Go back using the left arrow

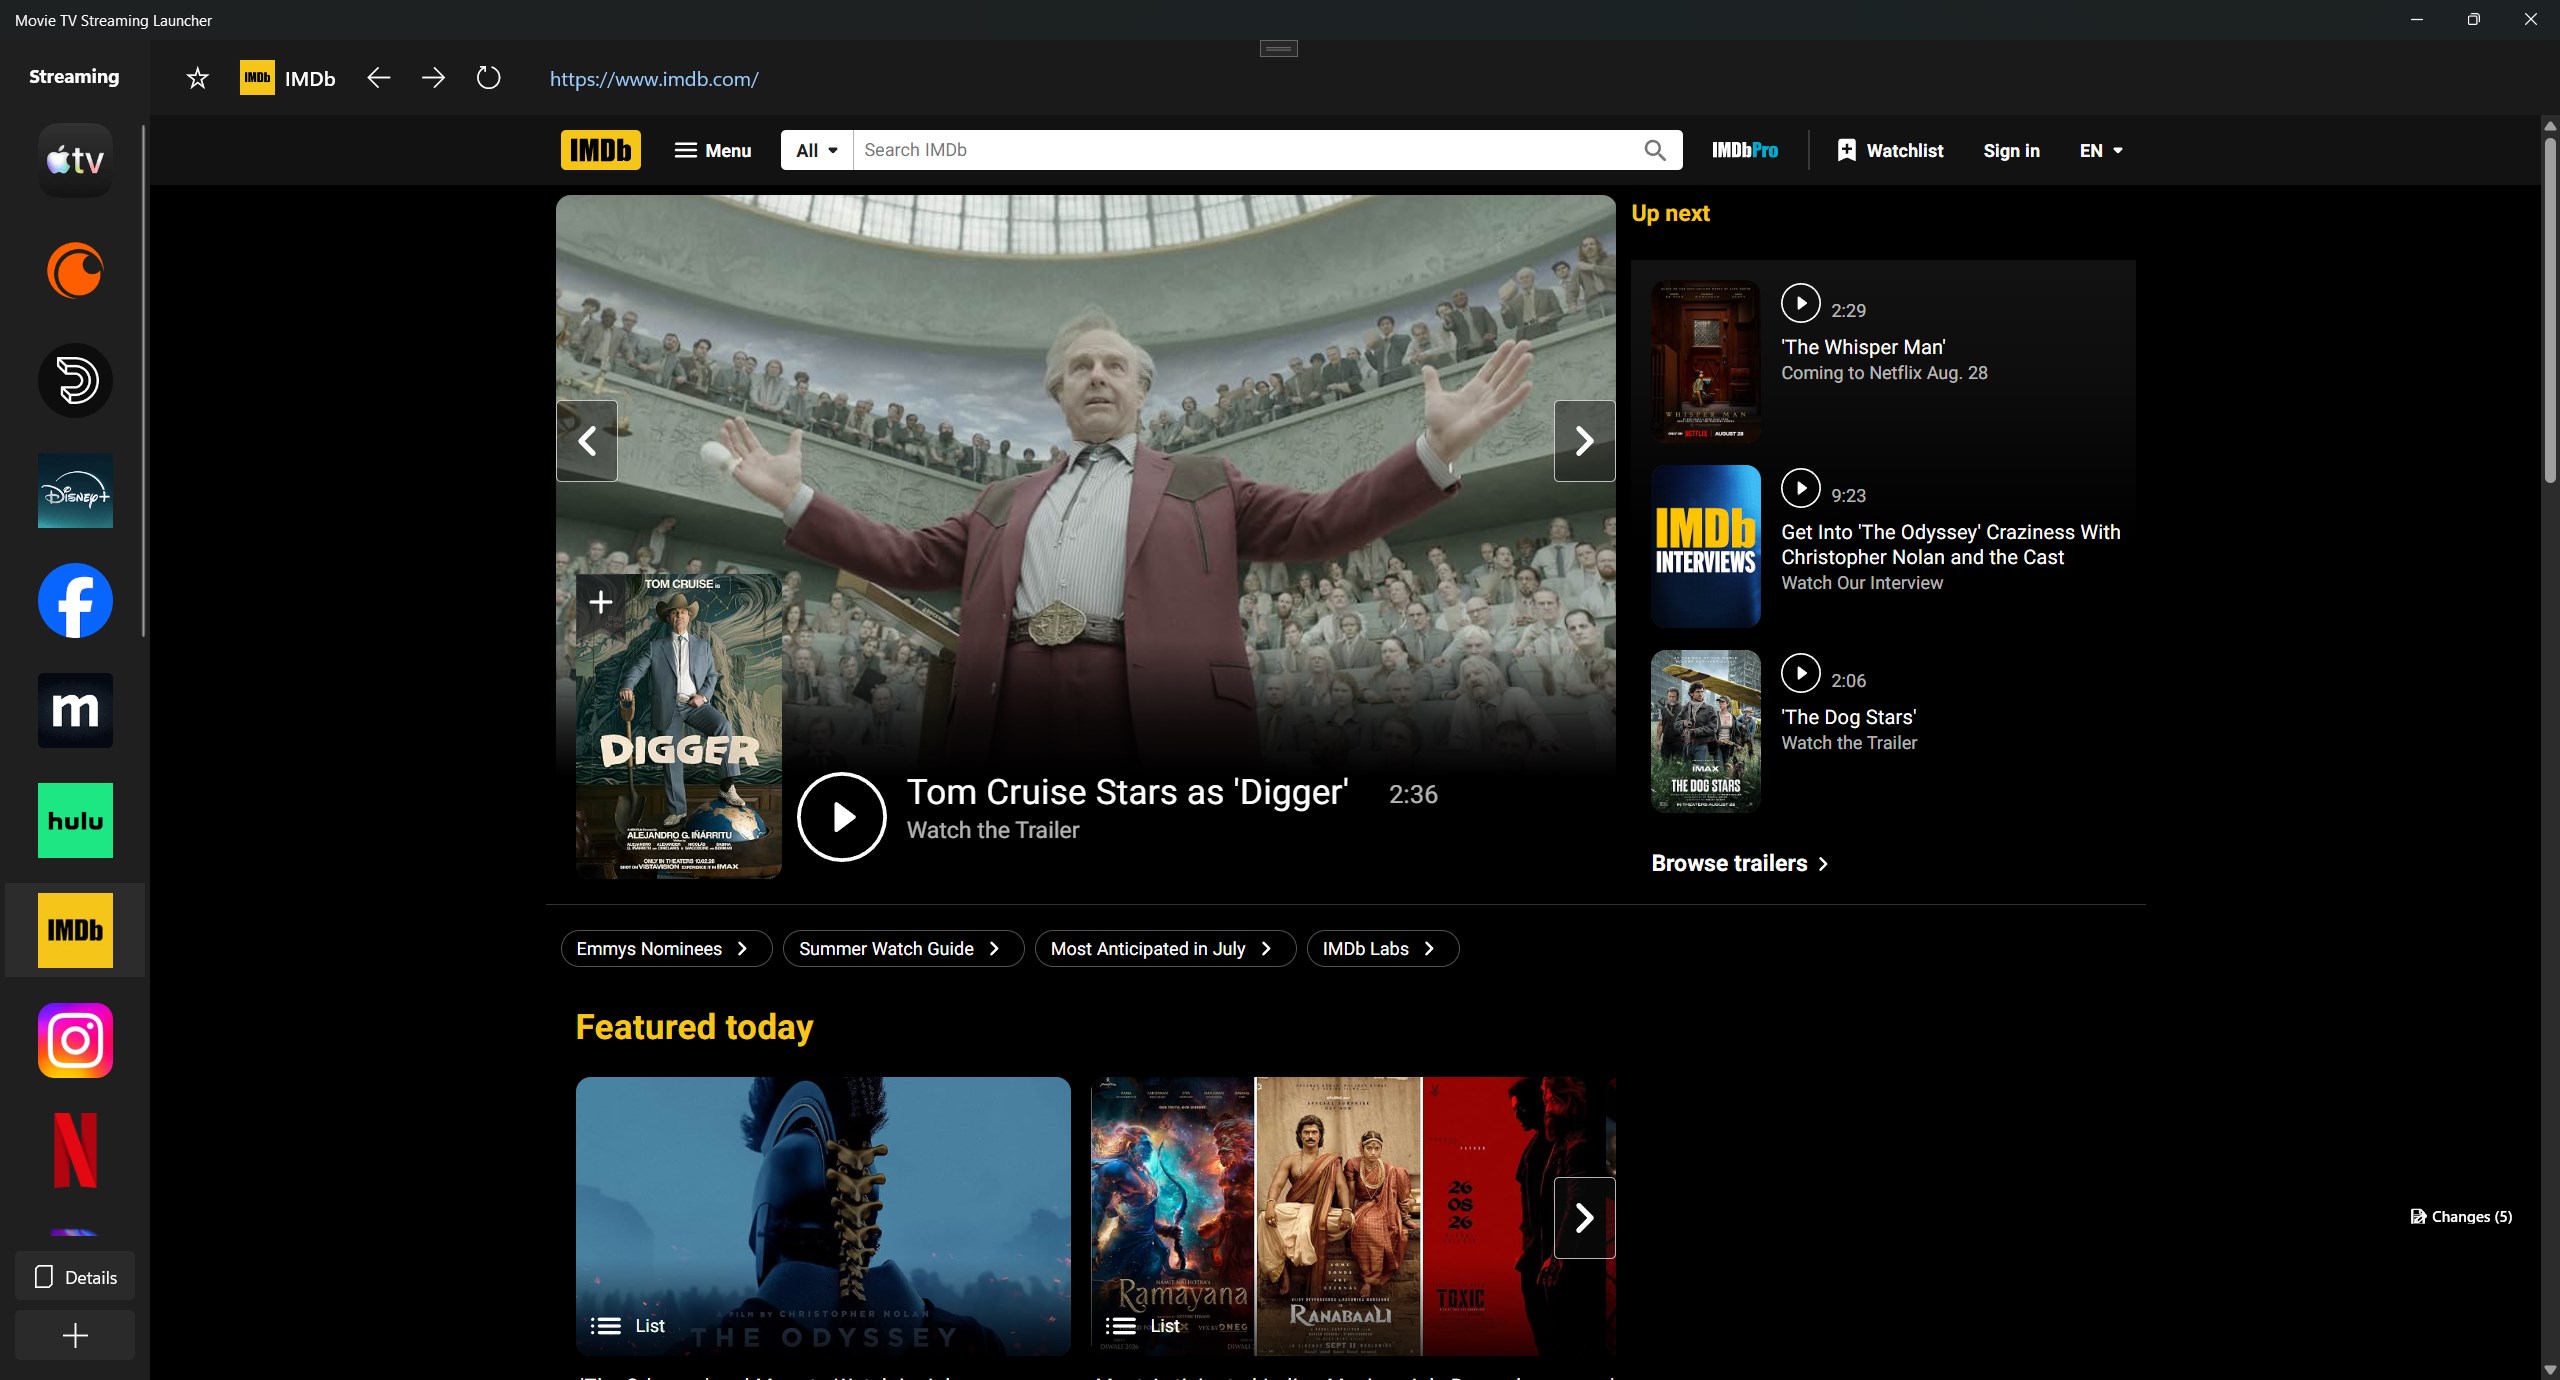[x=378, y=78]
